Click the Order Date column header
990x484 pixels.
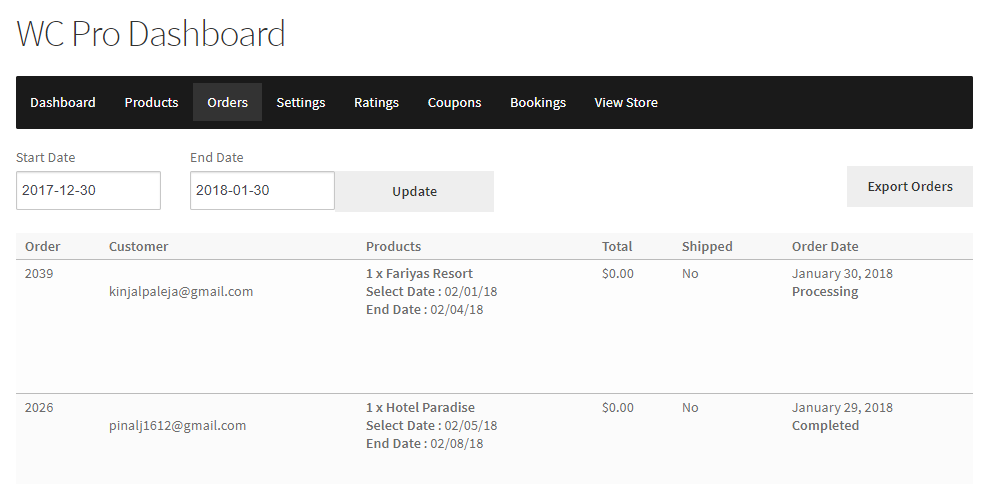click(825, 246)
